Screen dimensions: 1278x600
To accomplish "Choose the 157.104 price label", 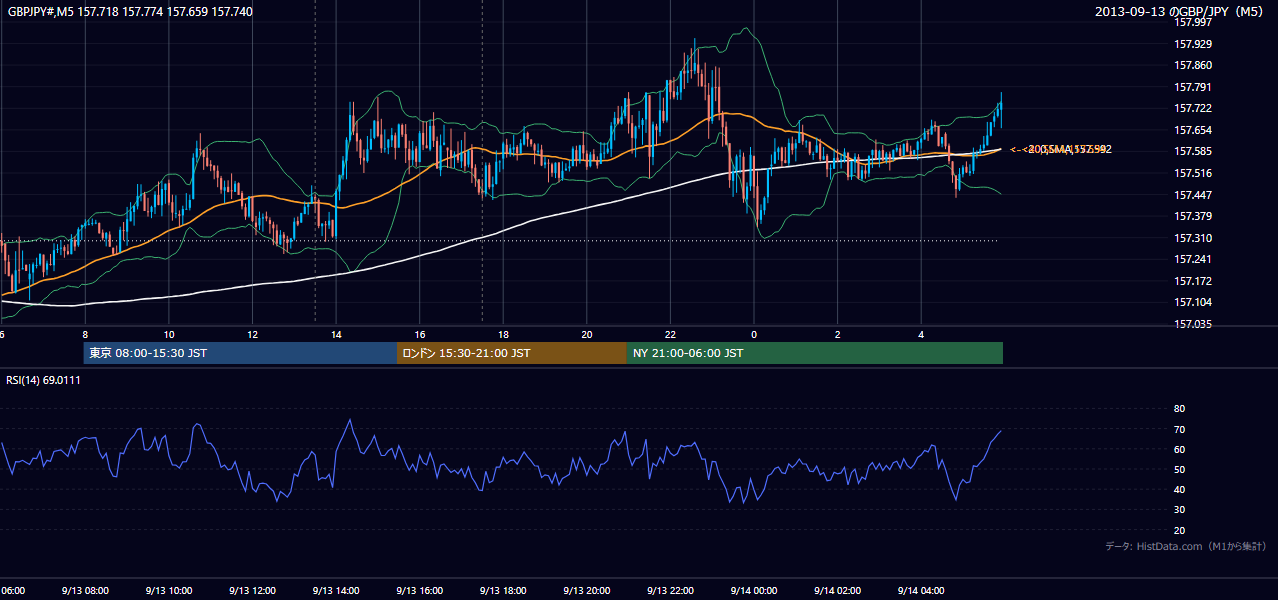I will pos(1193,302).
